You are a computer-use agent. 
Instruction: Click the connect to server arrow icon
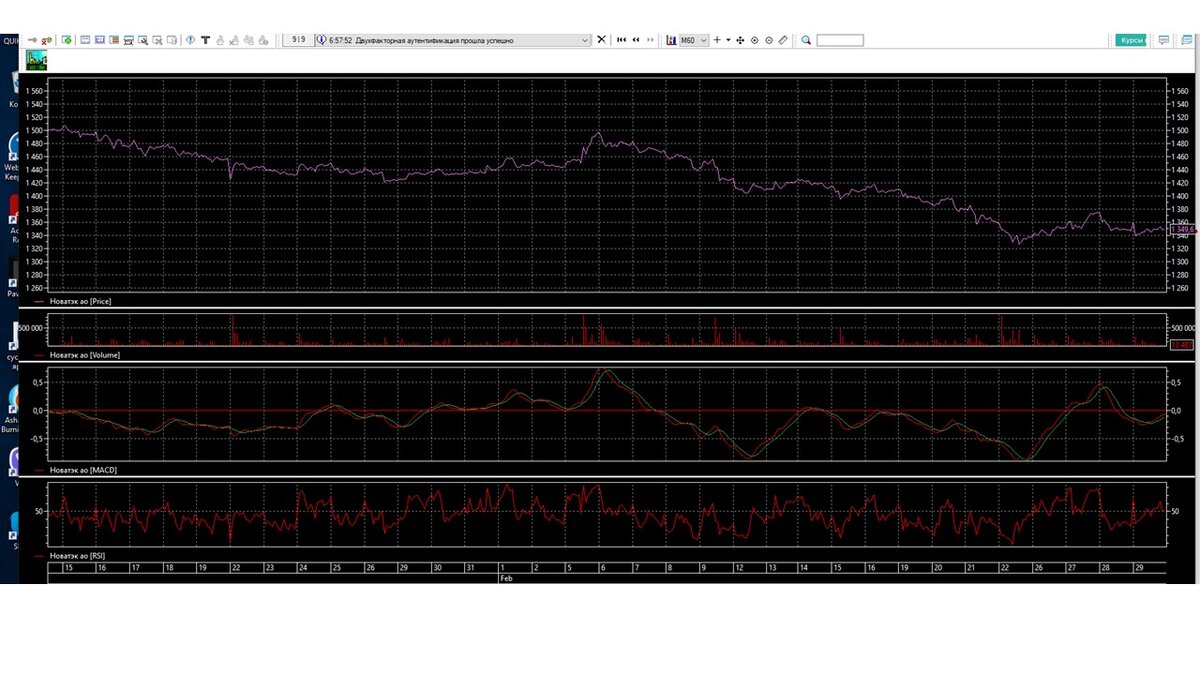pyautogui.click(x=33, y=40)
